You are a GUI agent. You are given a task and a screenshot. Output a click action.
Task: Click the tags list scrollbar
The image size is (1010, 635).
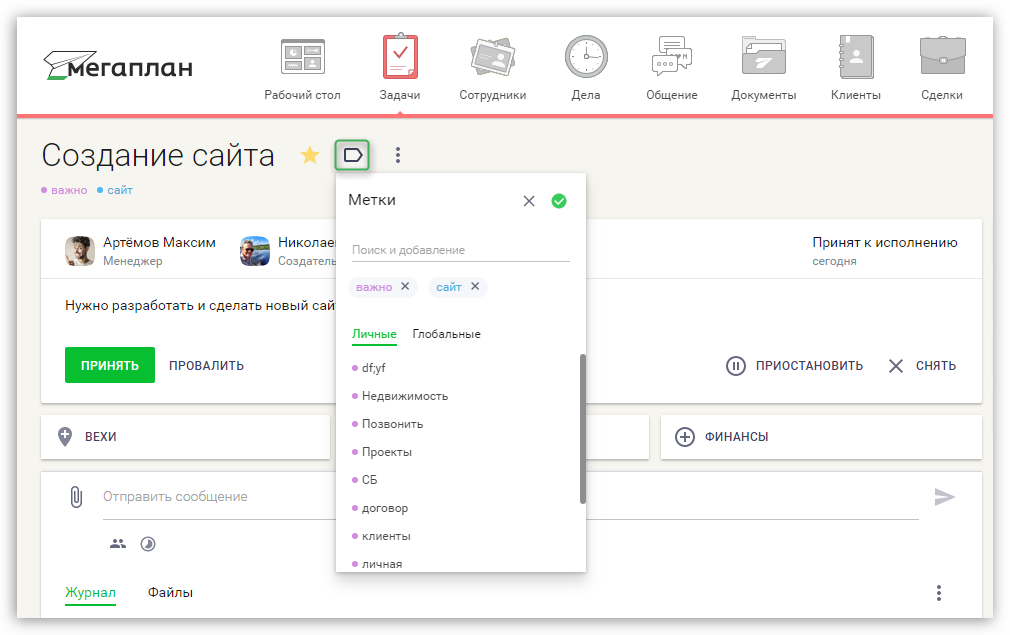click(583, 428)
